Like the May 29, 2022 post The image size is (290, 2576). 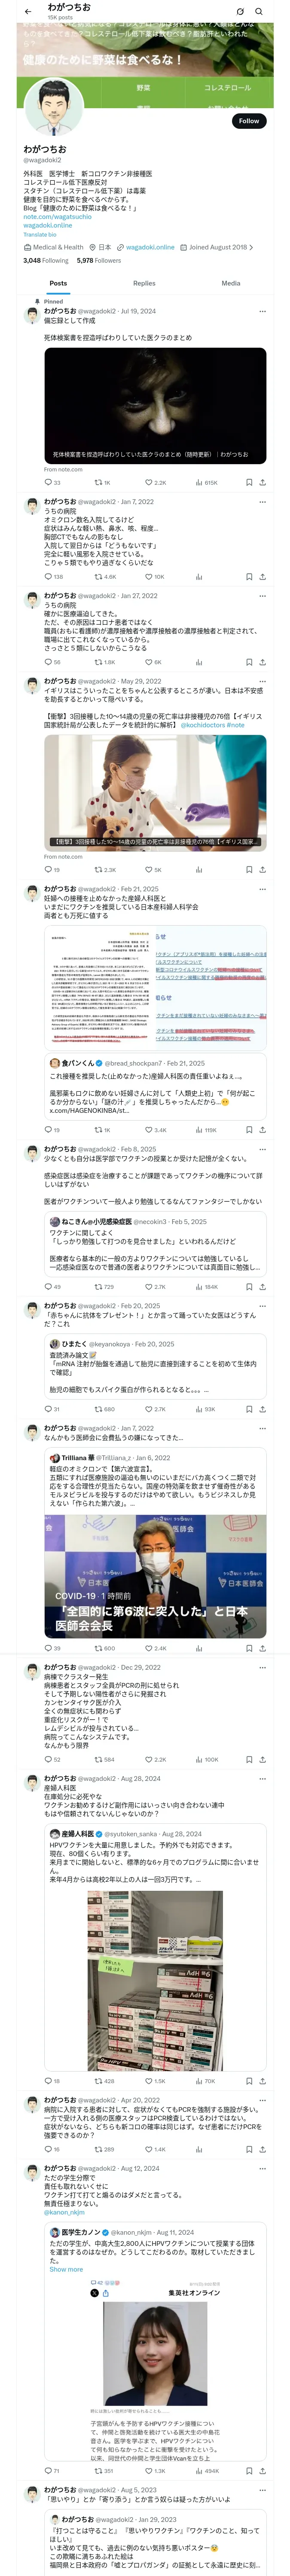(148, 869)
